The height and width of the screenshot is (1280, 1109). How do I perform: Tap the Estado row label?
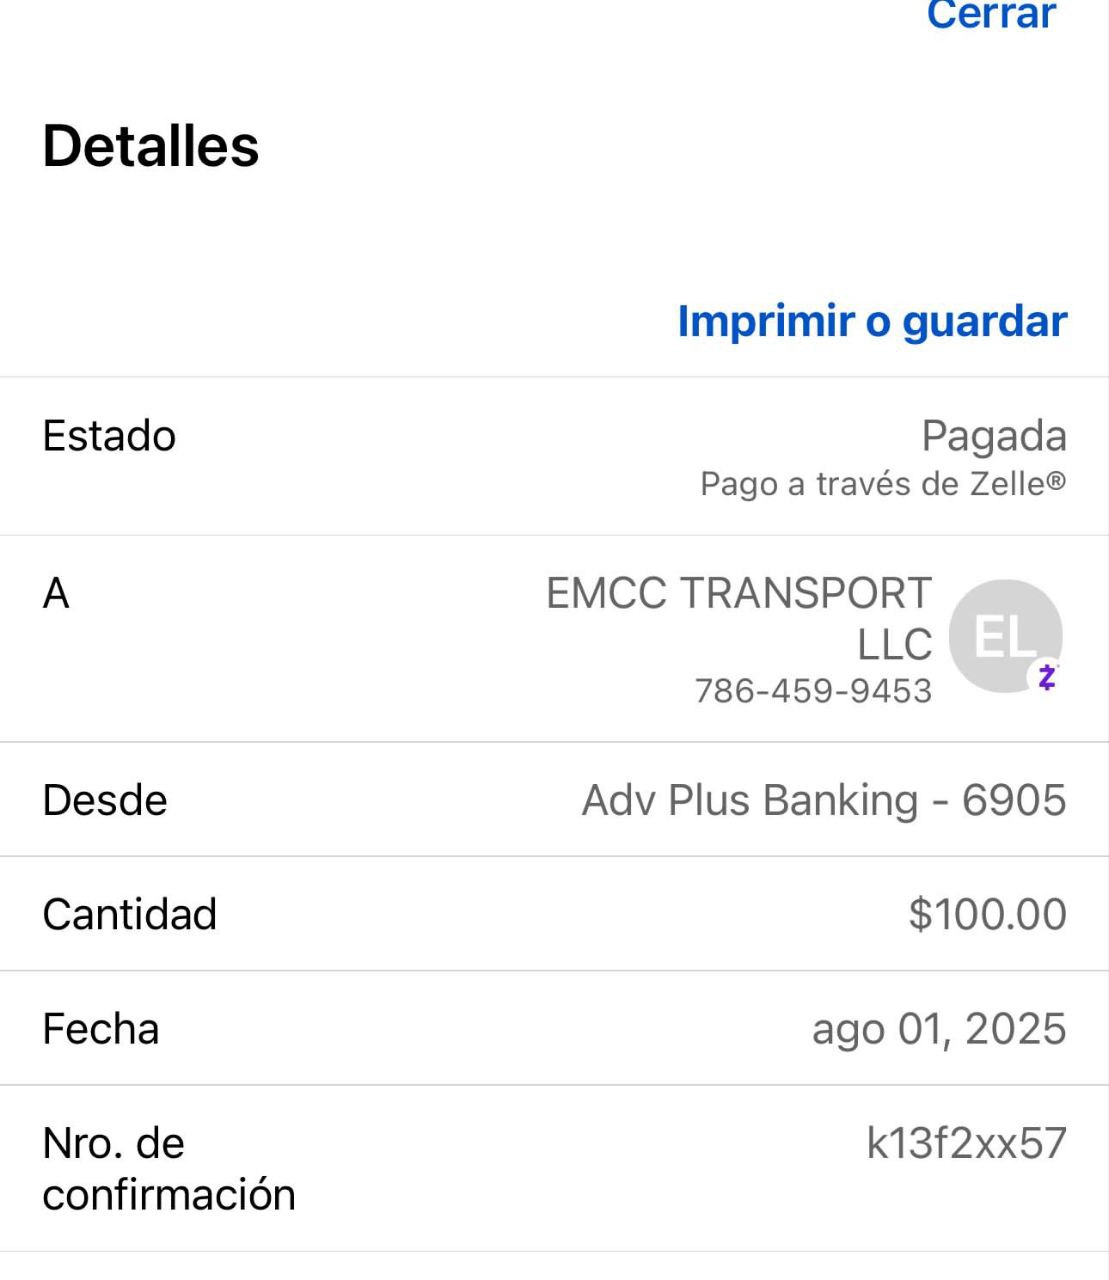pos(109,436)
